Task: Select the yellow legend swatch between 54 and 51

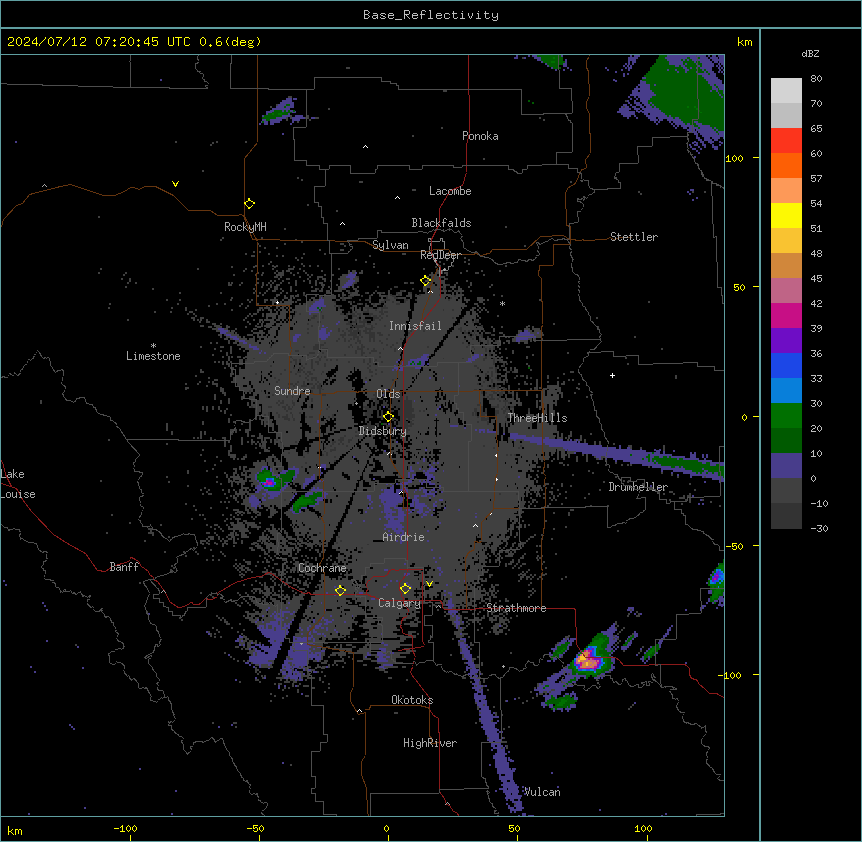Action: tap(786, 215)
